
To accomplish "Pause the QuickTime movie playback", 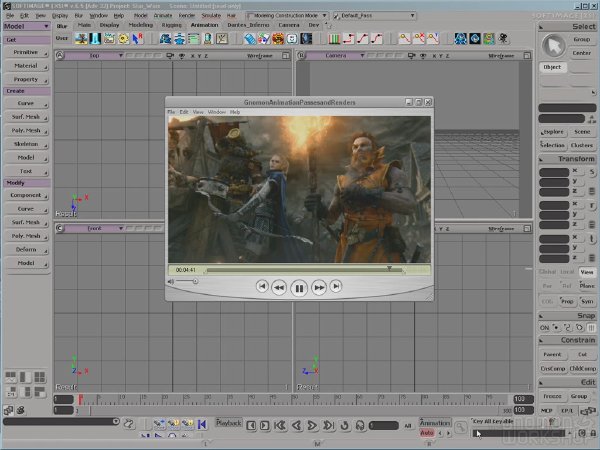I will [299, 288].
